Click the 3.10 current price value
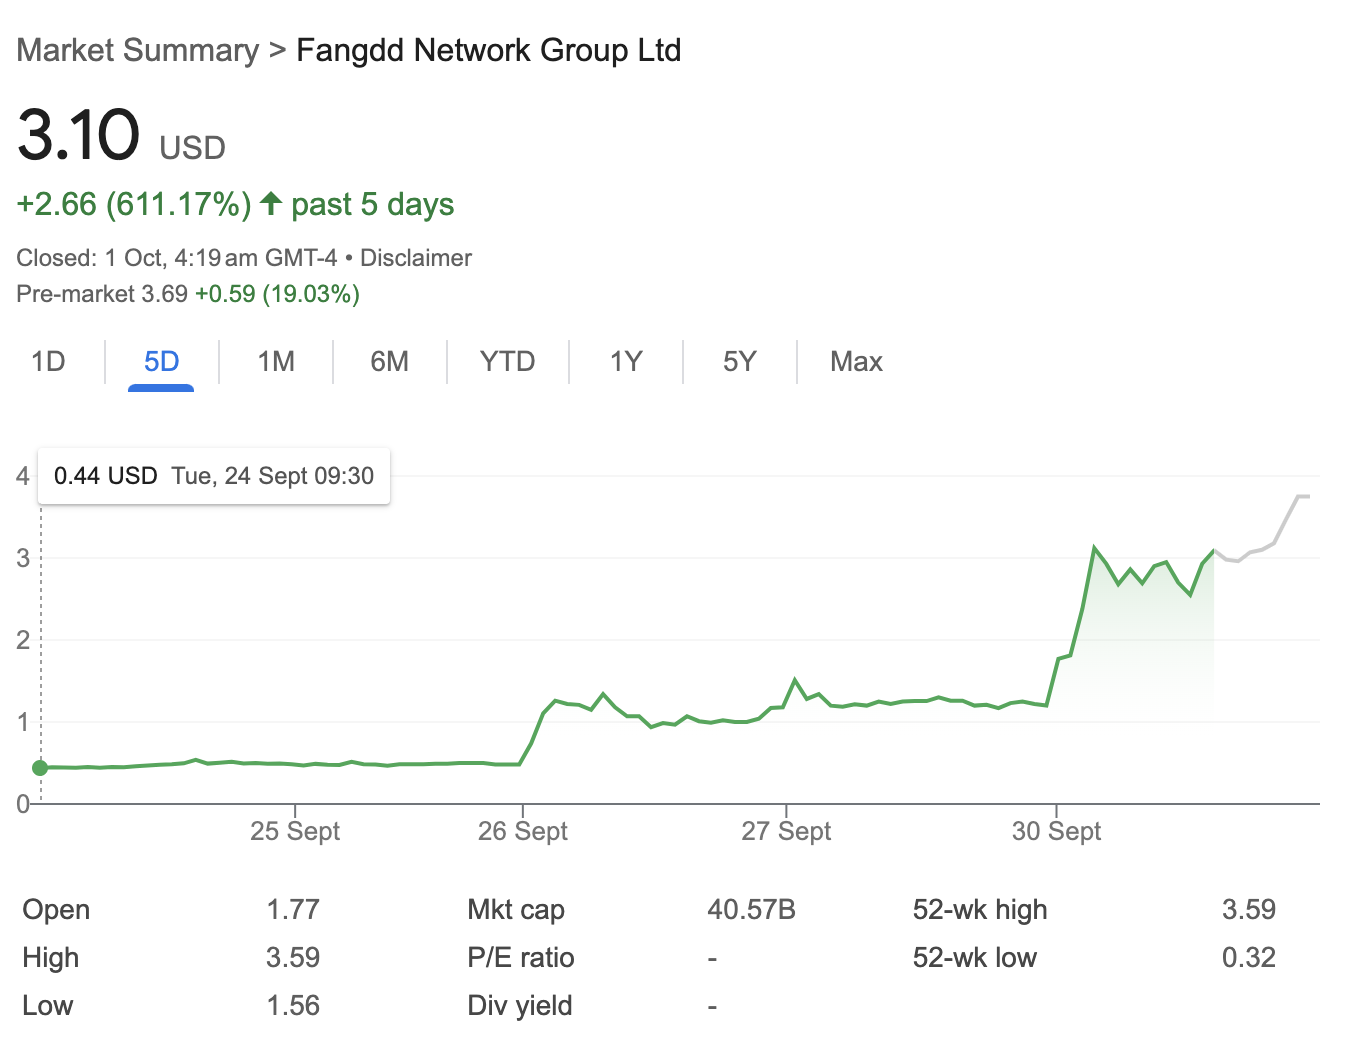Viewport: 1368px width, 1056px height. coord(78,135)
